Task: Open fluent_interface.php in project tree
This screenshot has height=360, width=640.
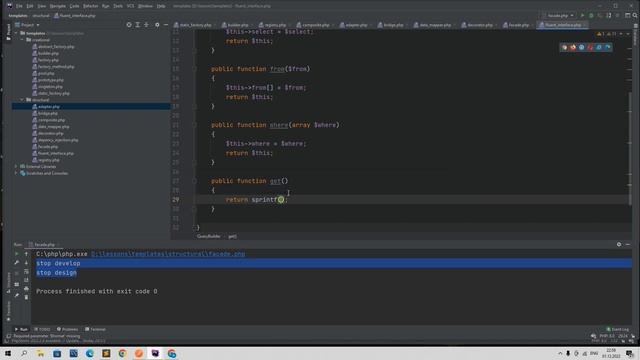Action: tap(53, 153)
